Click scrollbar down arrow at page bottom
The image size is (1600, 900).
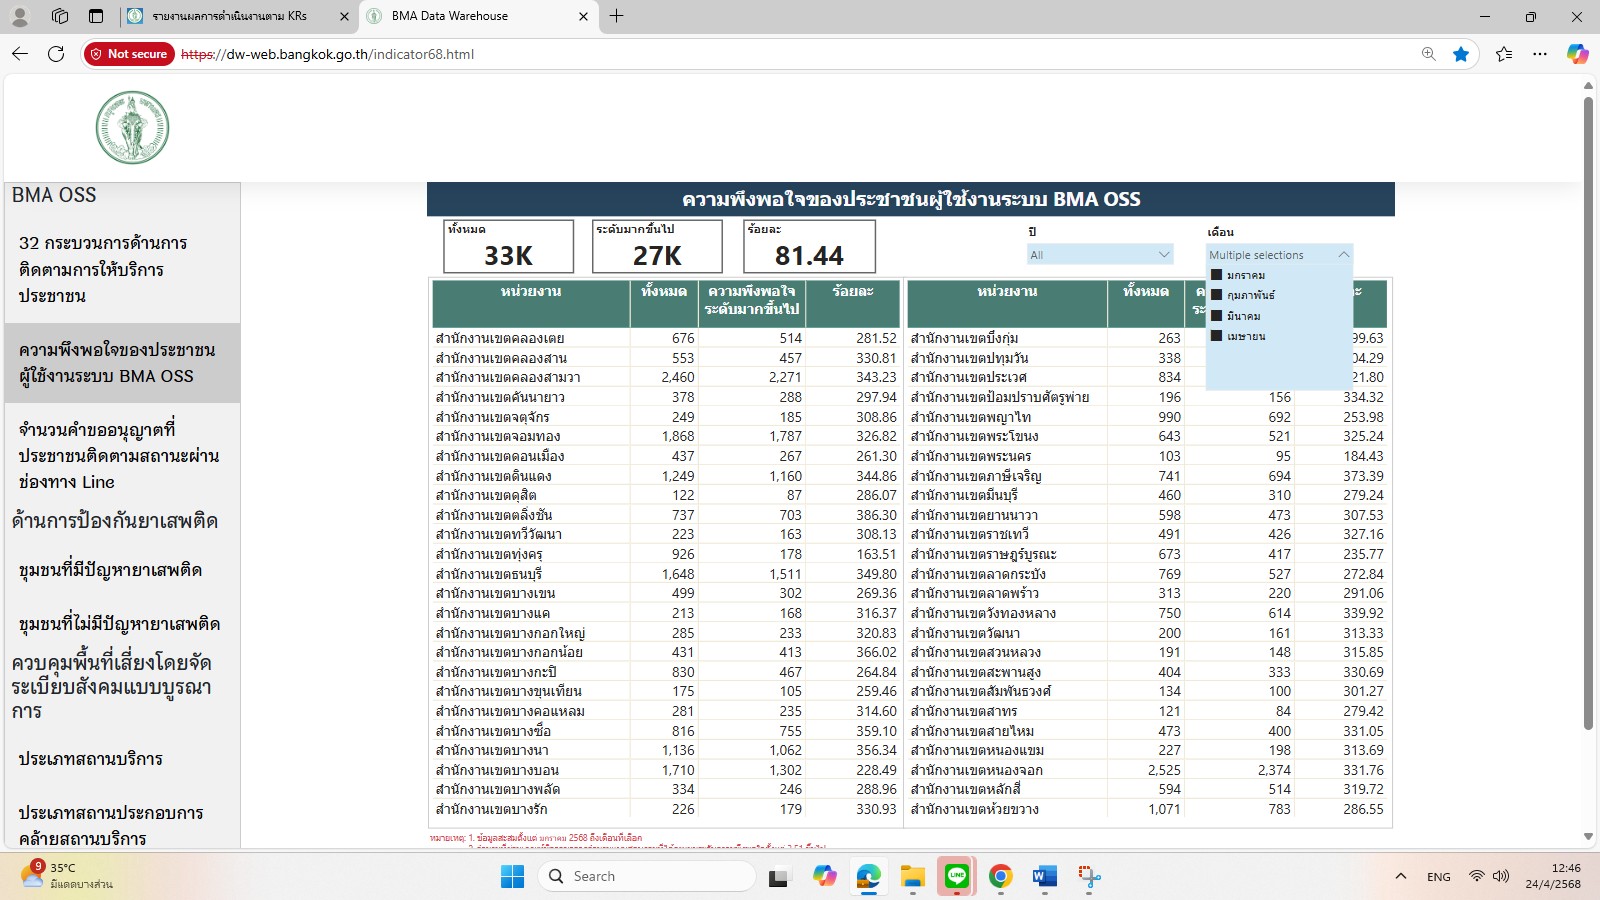1588,837
